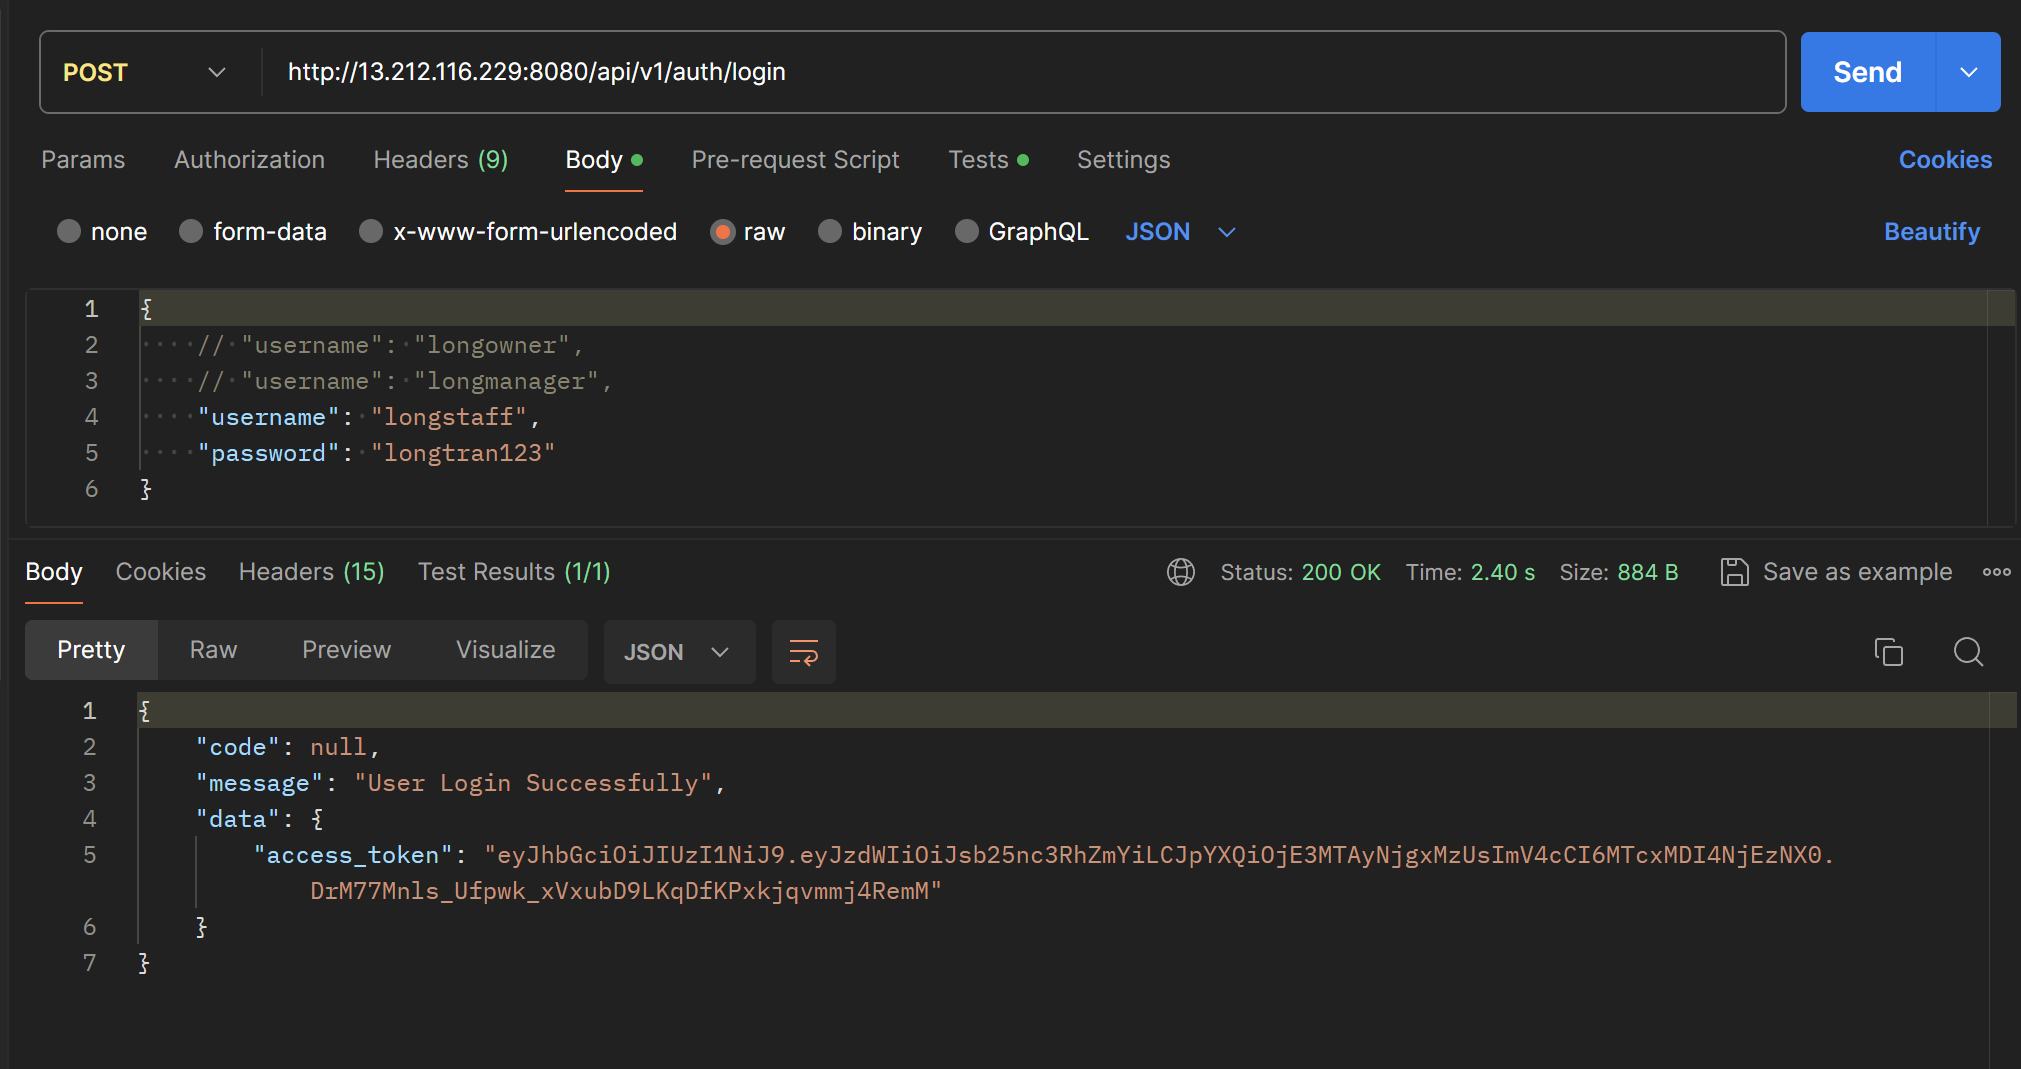Open search in the response with the magnifier icon

pos(1968,652)
